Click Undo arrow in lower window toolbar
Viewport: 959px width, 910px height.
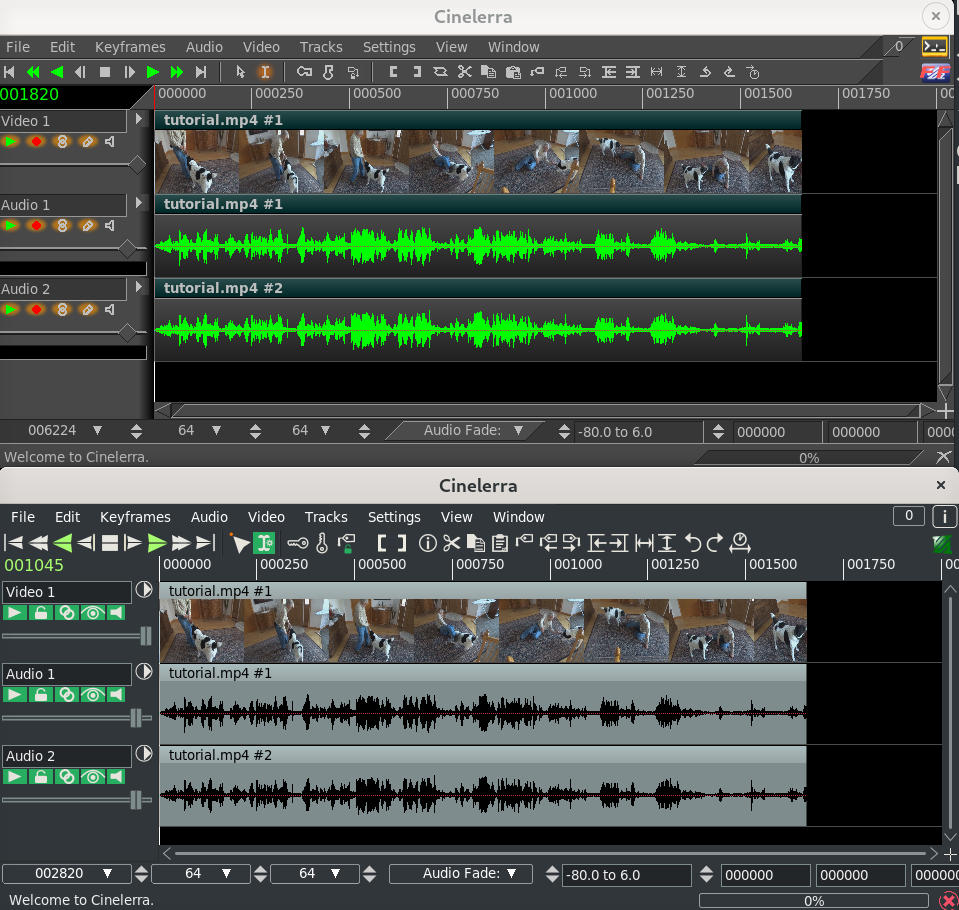click(692, 543)
